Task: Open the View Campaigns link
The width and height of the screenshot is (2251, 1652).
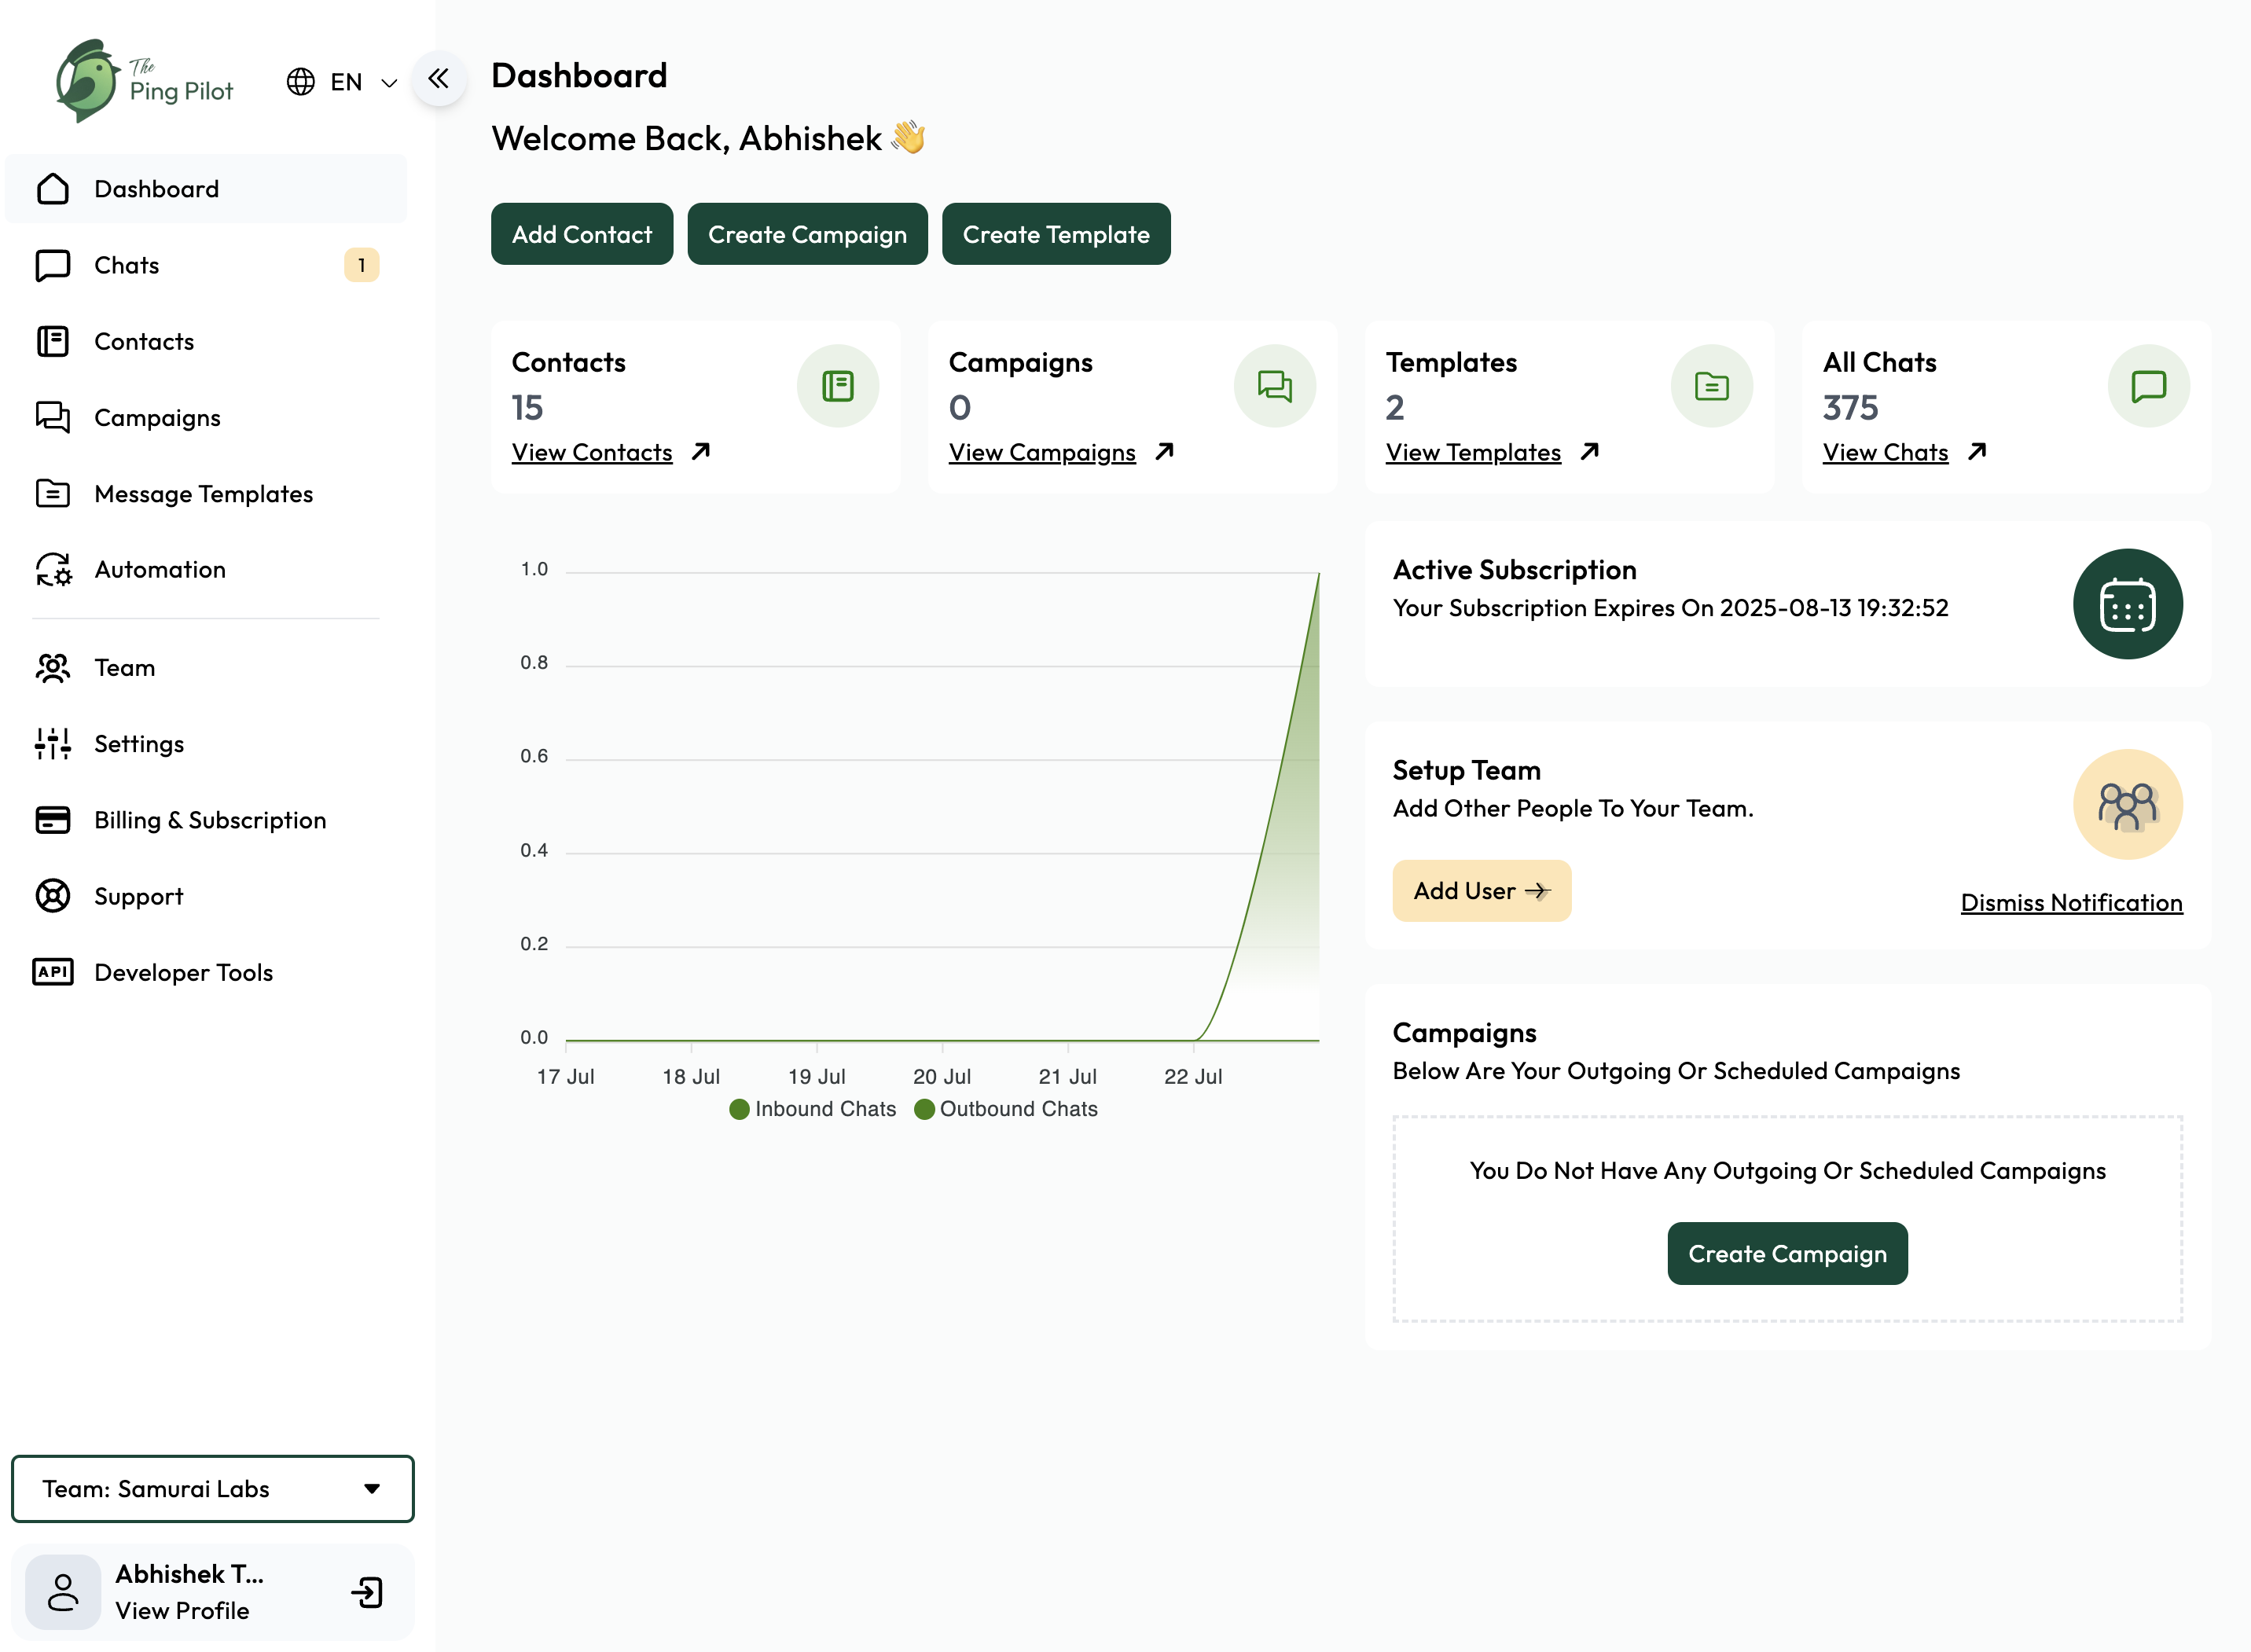Action: 1042,452
